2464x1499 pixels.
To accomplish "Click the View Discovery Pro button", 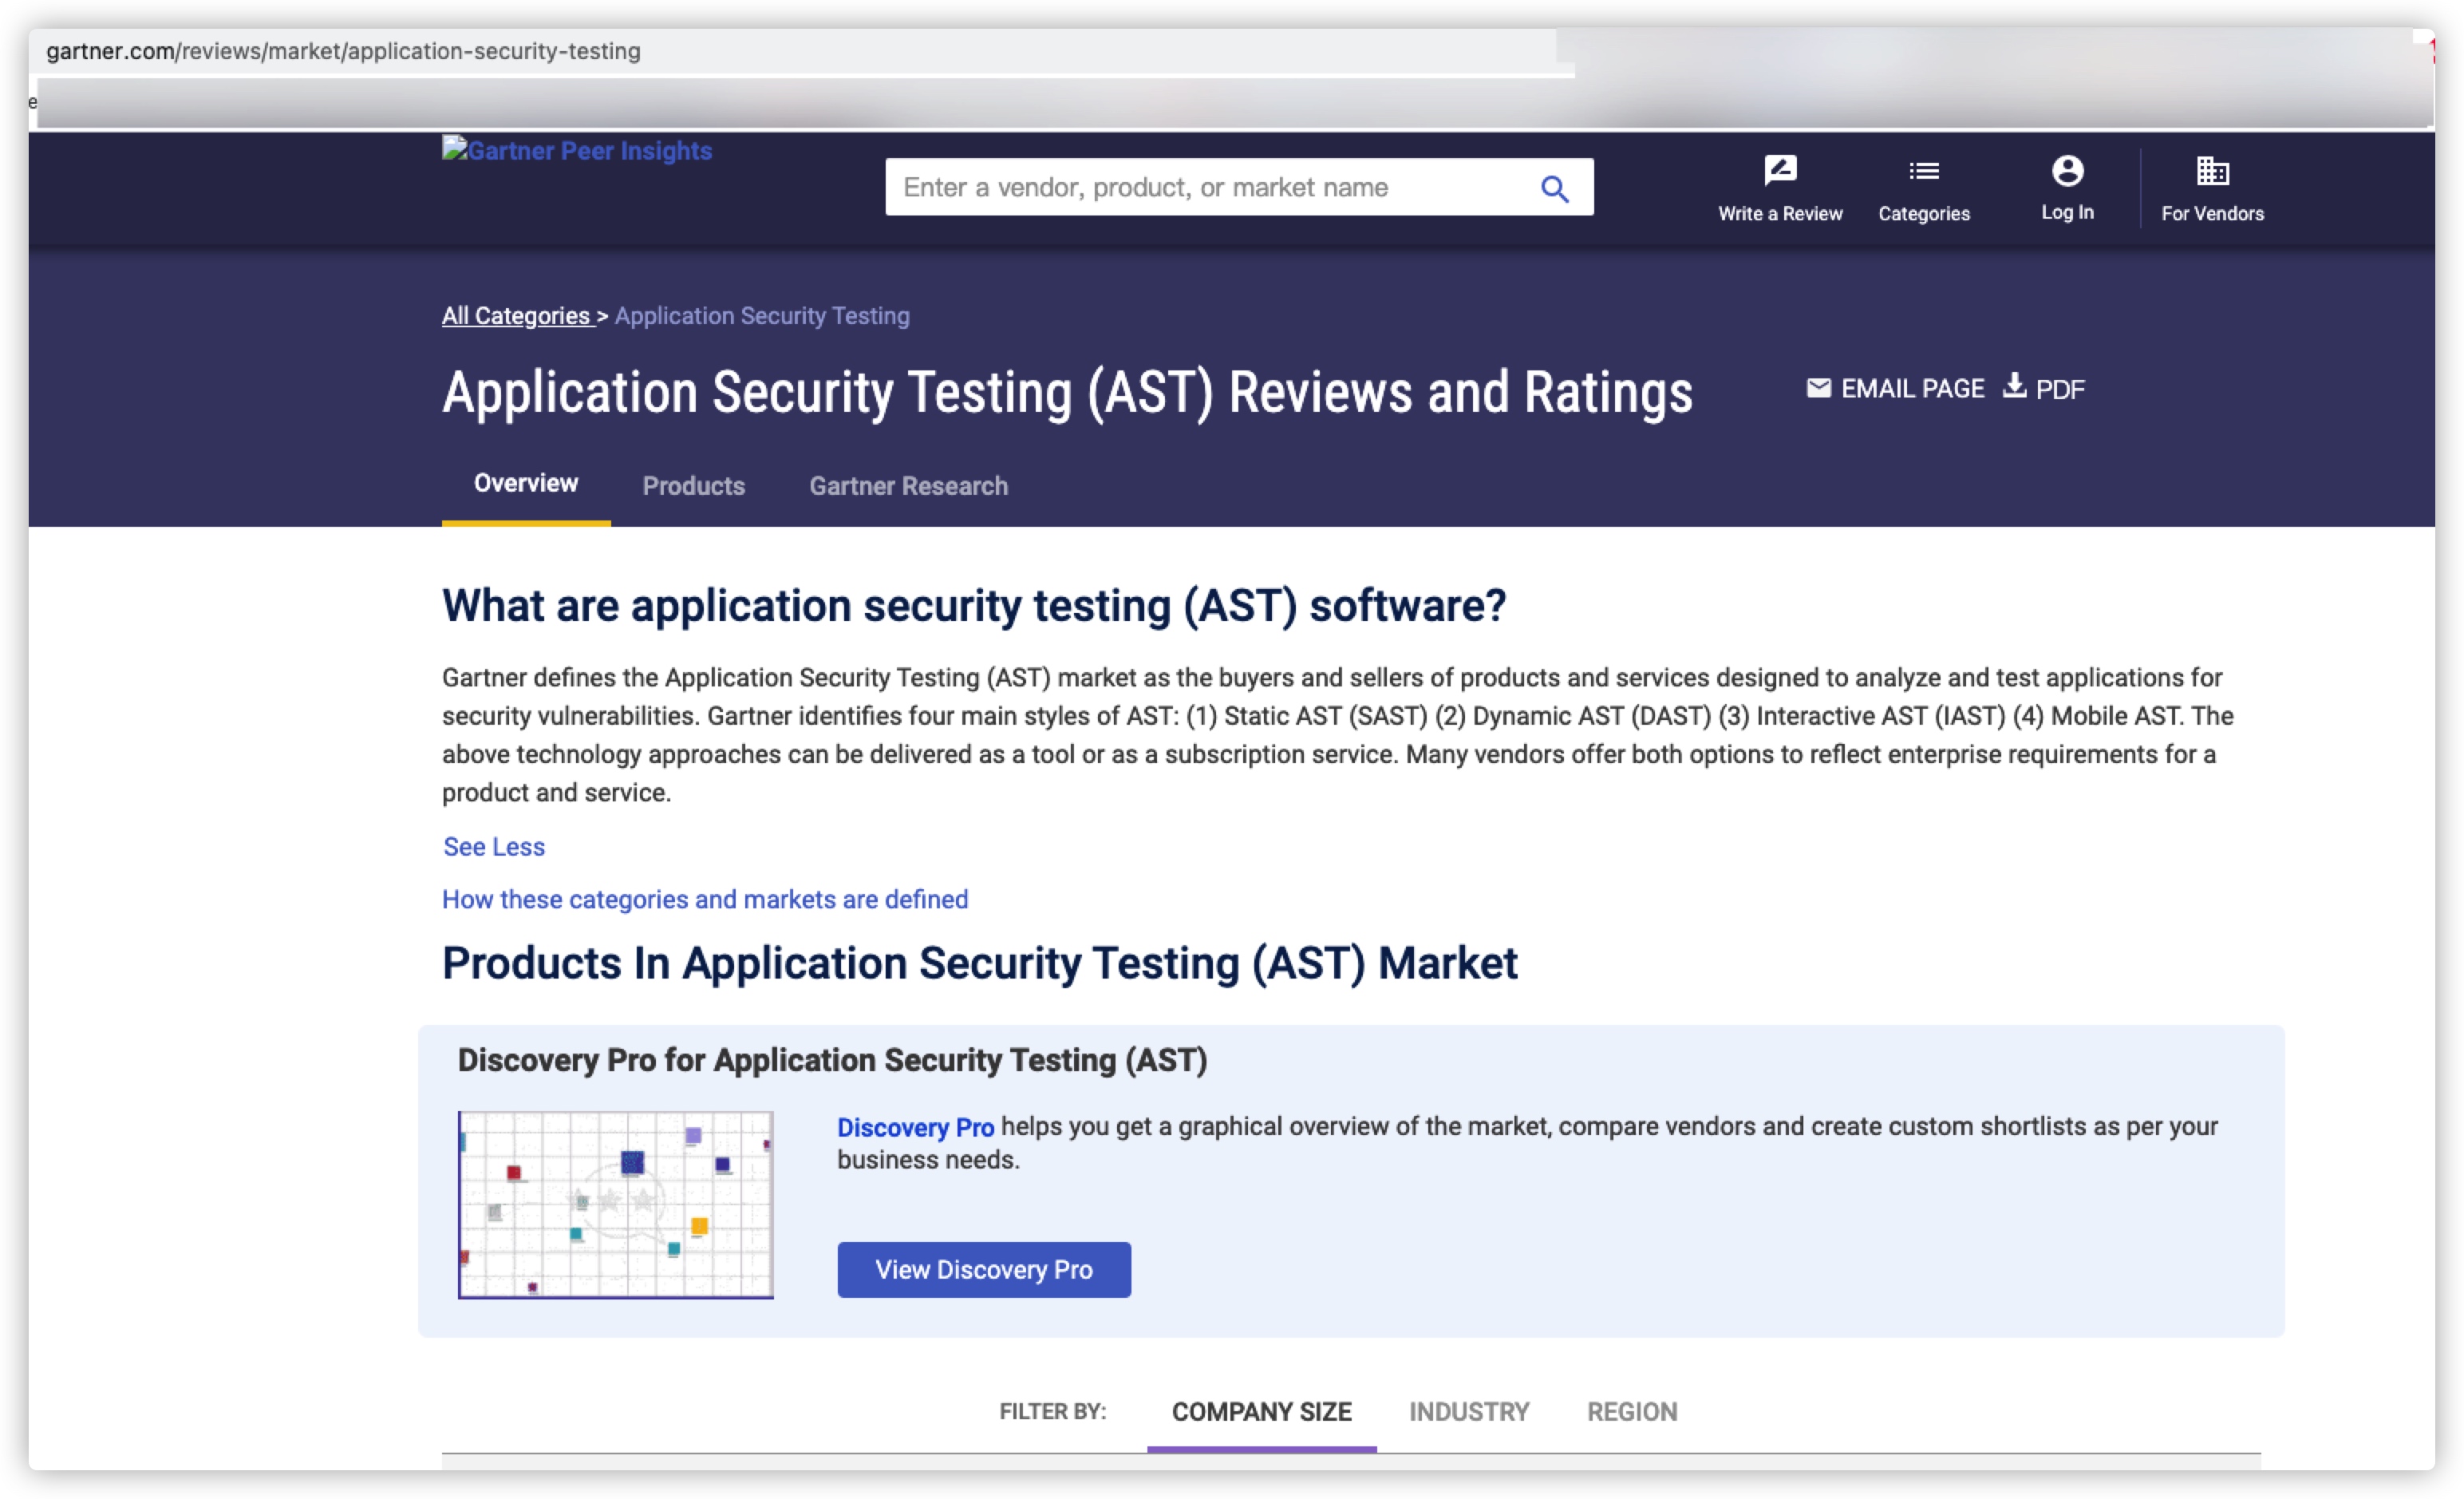I will (x=983, y=1270).
